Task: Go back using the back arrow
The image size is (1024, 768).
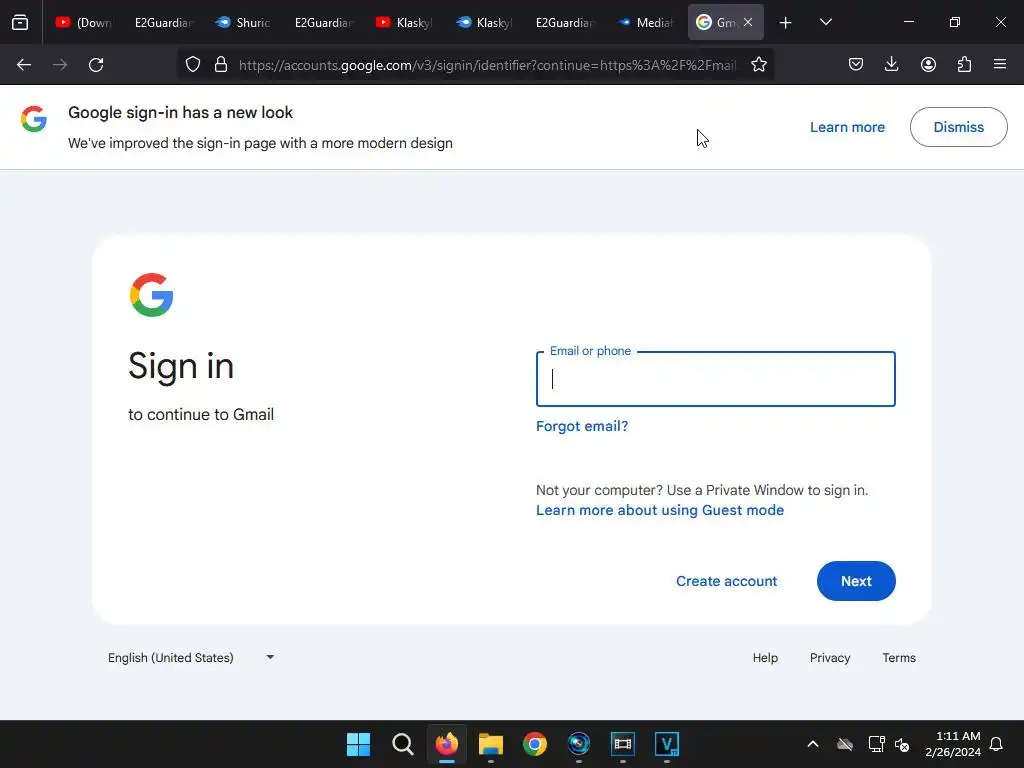Action: point(24,65)
